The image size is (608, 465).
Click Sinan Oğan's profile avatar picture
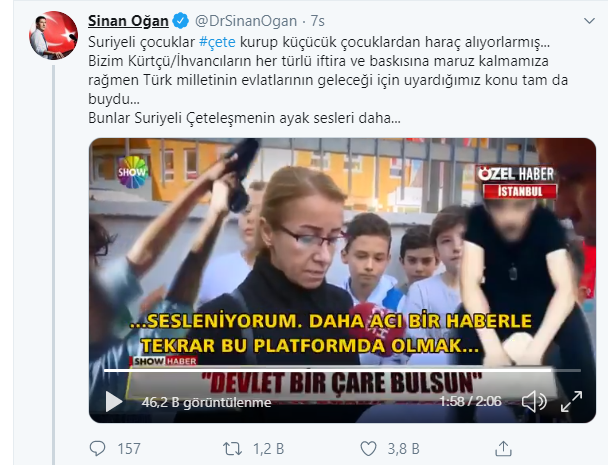pyautogui.click(x=54, y=35)
